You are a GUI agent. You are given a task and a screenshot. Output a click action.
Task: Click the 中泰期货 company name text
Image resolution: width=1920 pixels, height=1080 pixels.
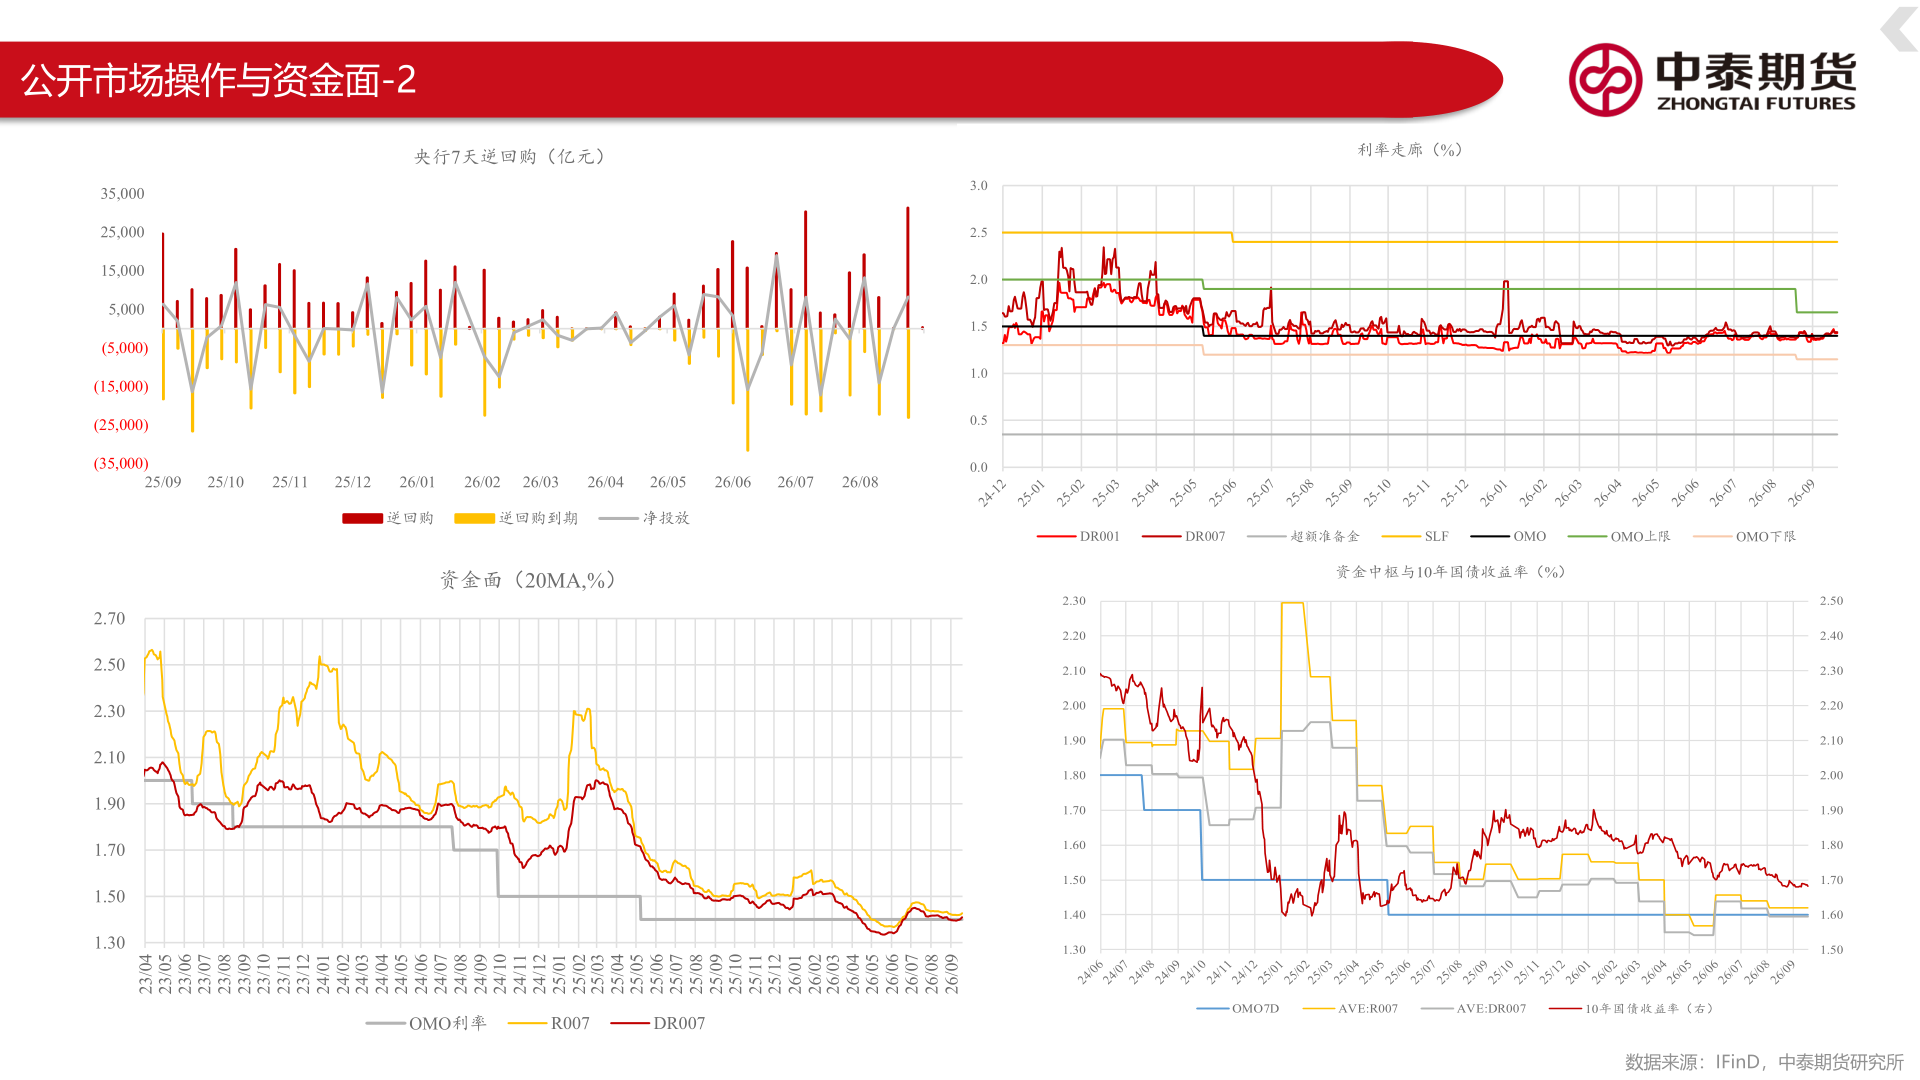tap(1756, 71)
